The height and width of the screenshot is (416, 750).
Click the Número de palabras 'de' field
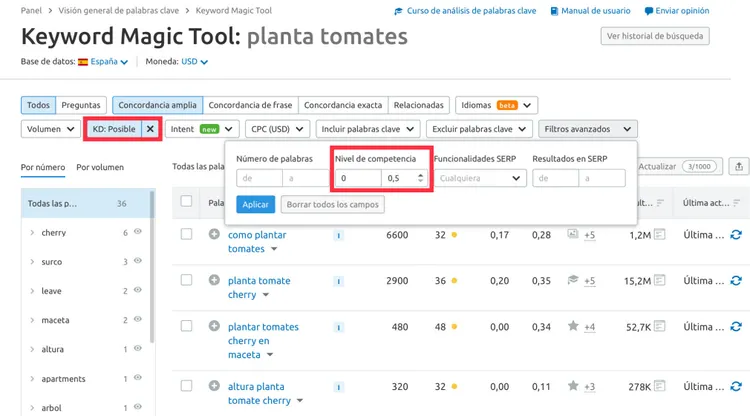coord(259,178)
